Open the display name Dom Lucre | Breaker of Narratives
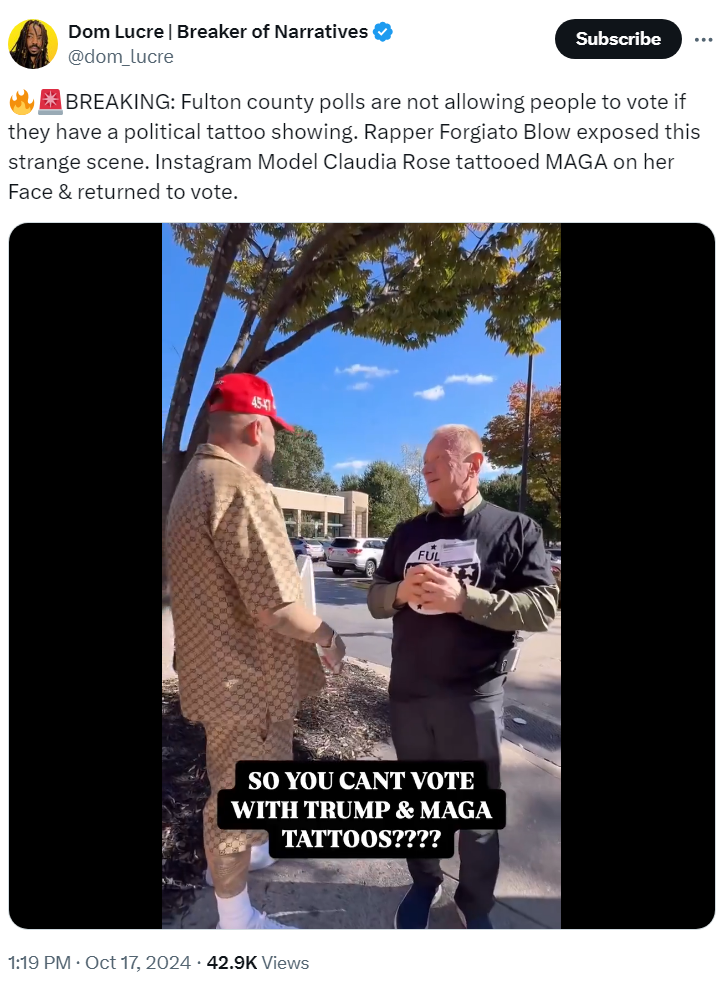This screenshot has width=726, height=984. pos(218,31)
